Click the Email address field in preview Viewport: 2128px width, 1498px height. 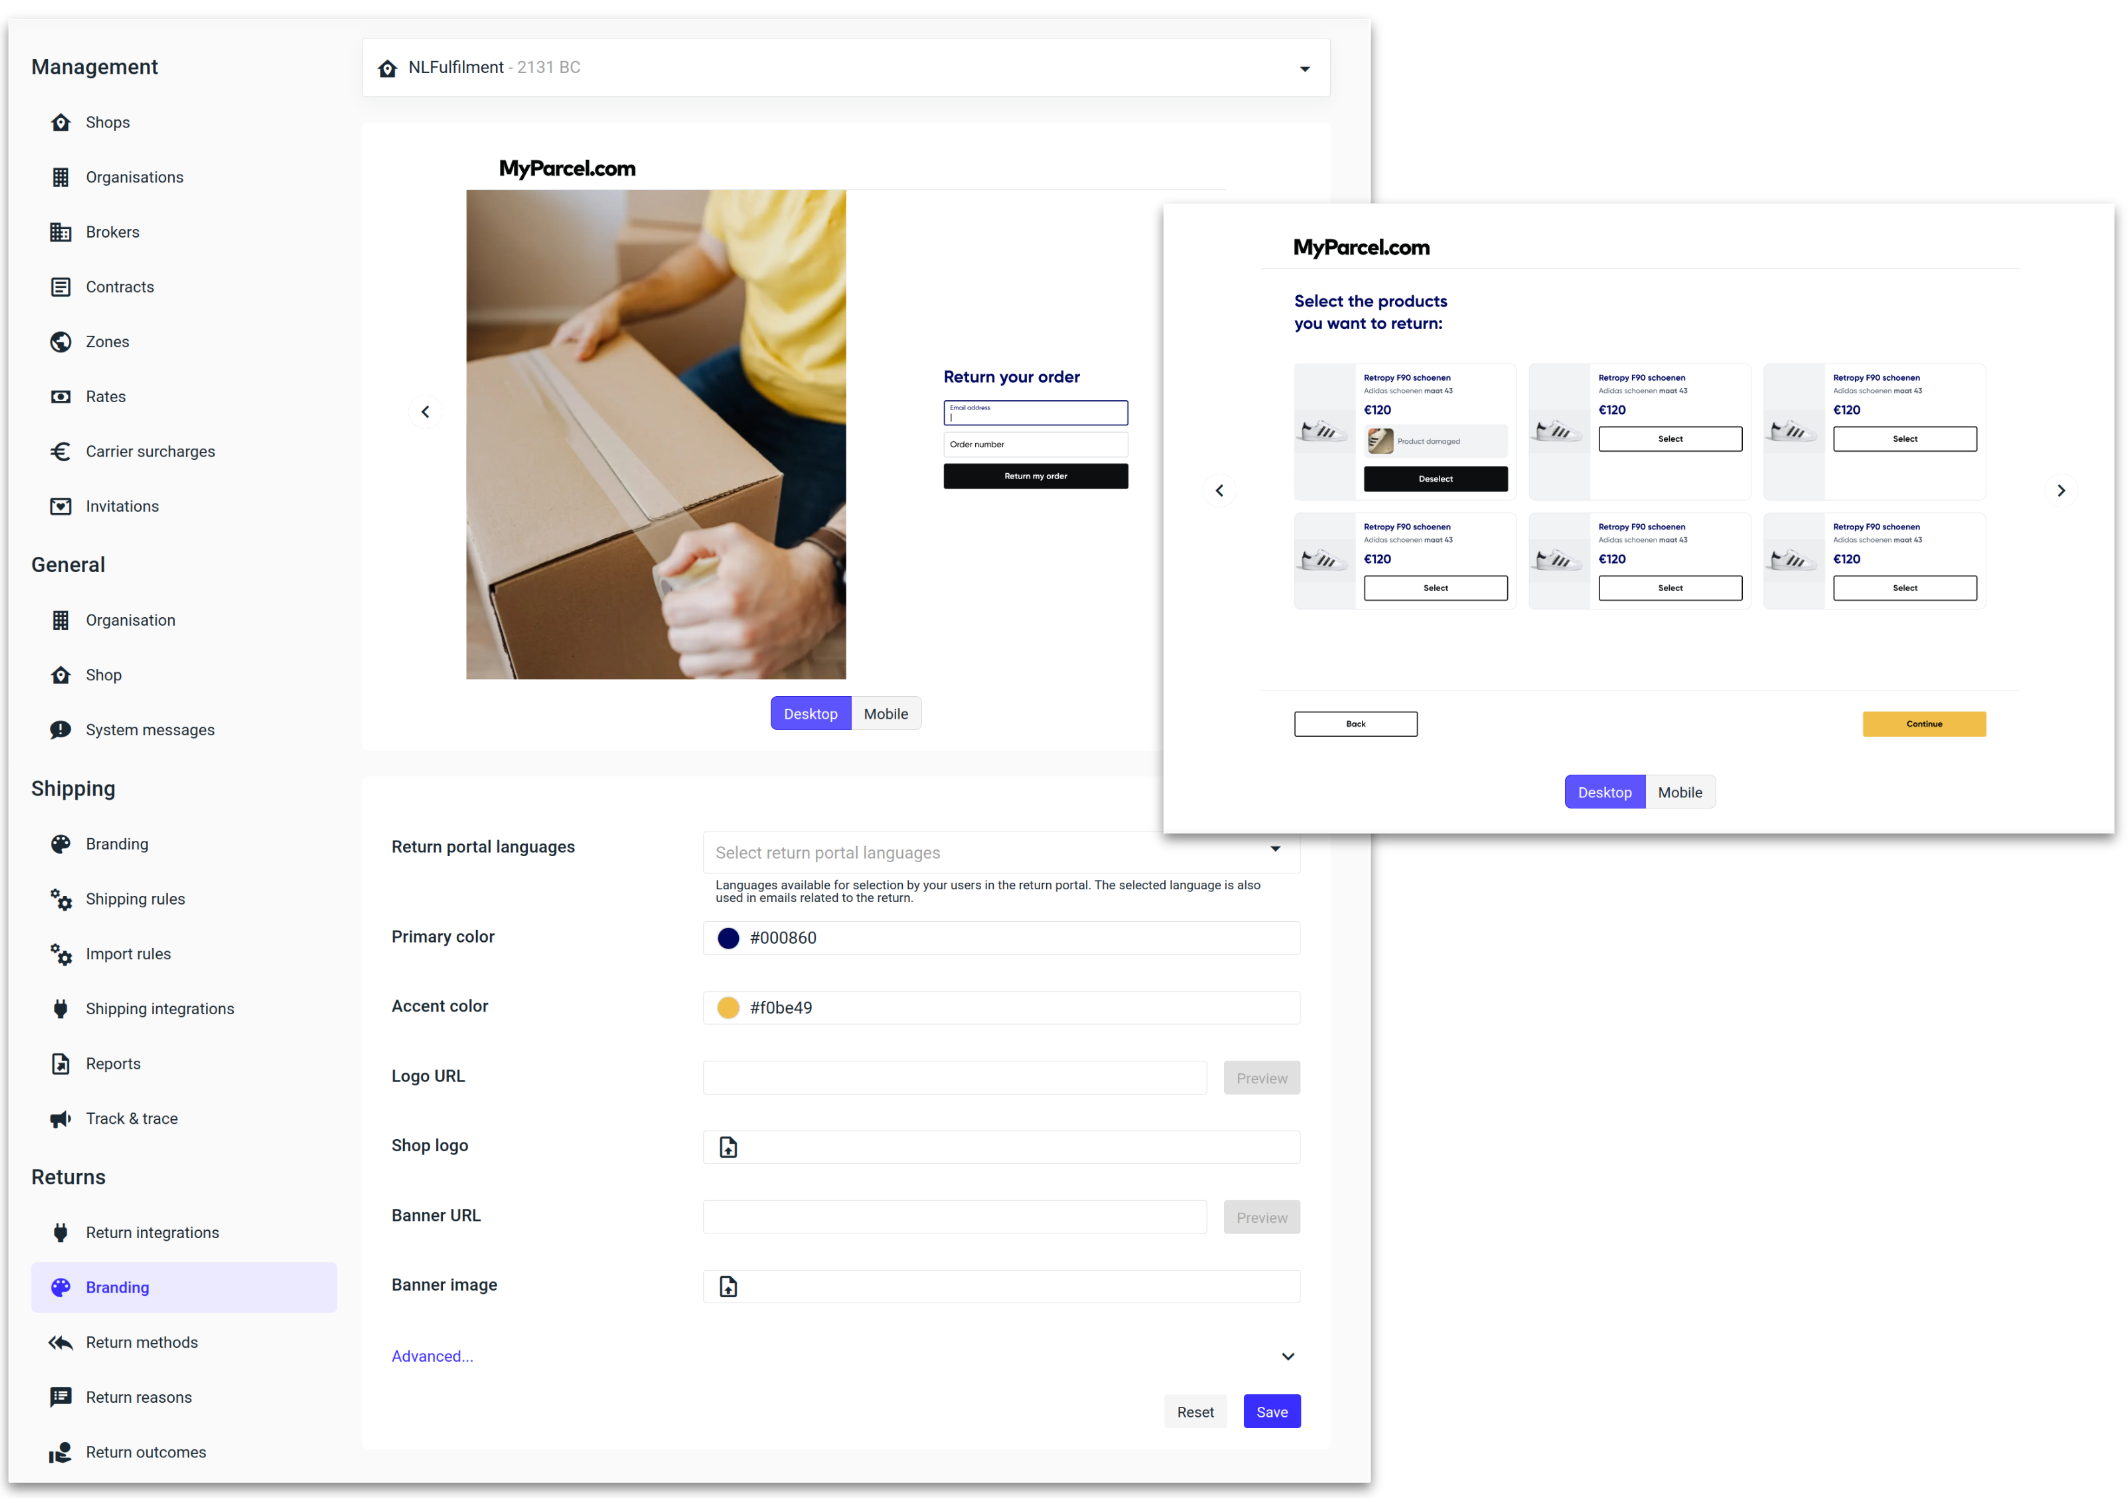[x=1036, y=413]
